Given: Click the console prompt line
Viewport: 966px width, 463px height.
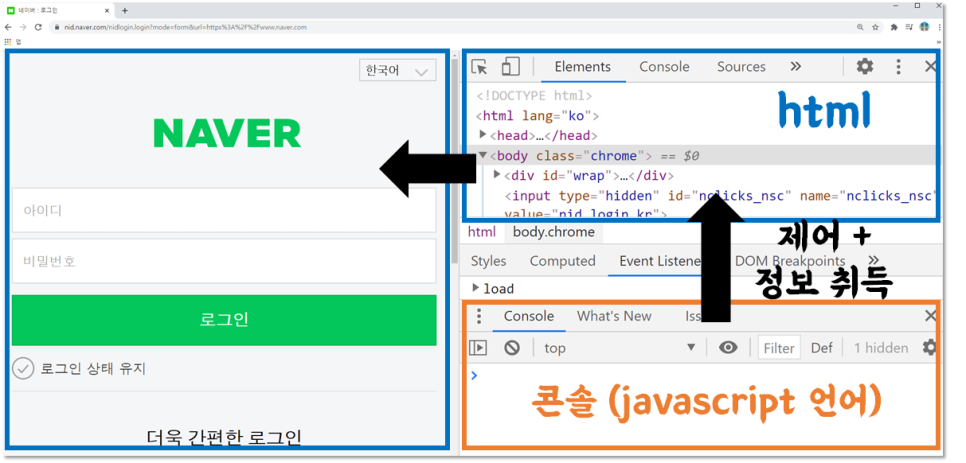Looking at the screenshot, I should (702, 376).
